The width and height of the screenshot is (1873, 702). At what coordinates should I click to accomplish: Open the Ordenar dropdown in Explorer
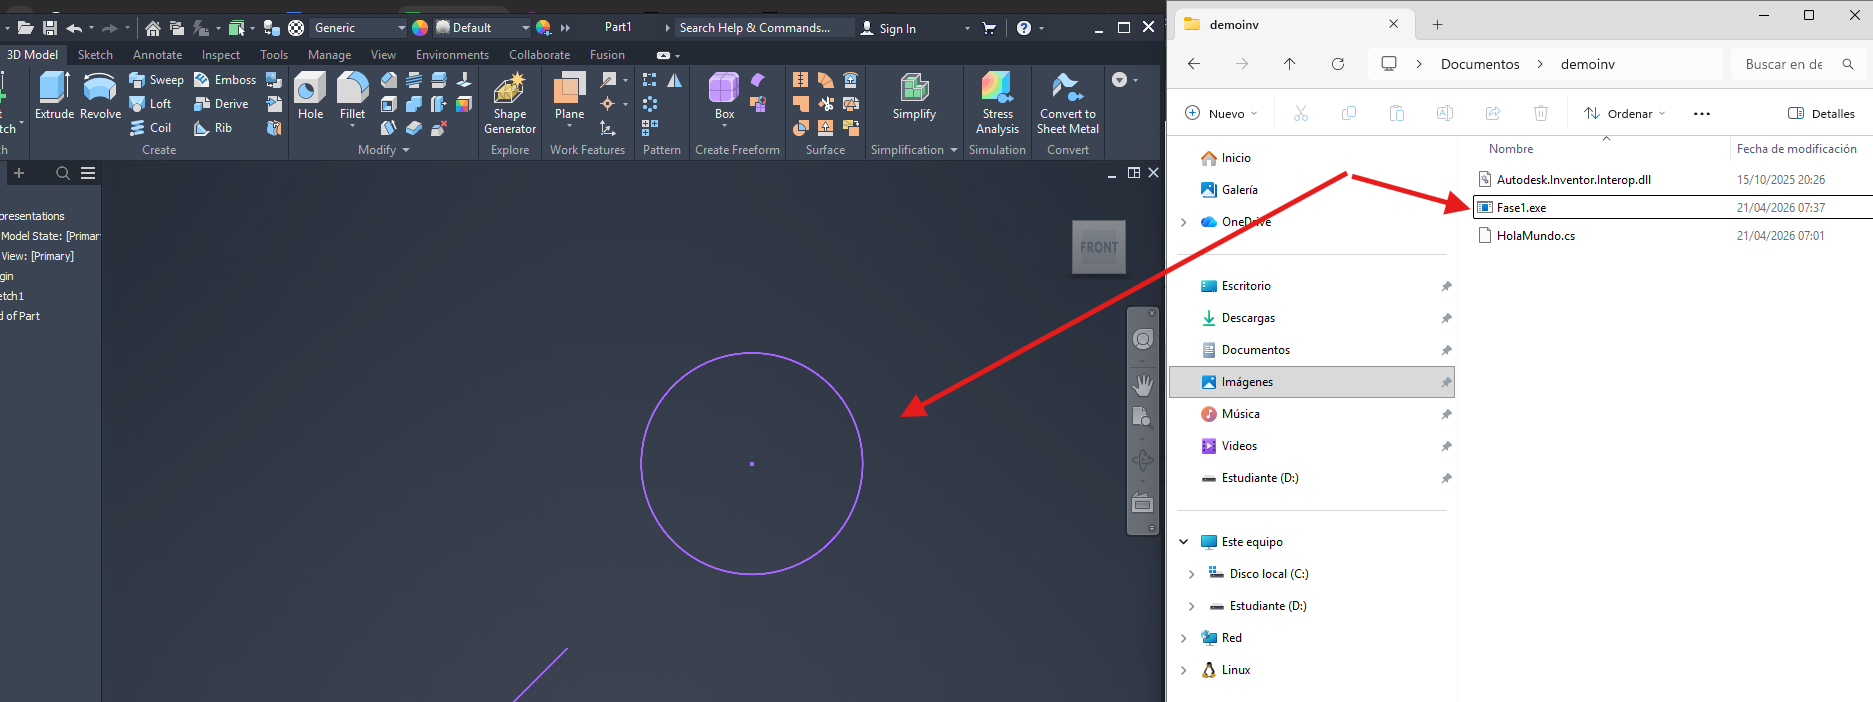[x=1625, y=113]
